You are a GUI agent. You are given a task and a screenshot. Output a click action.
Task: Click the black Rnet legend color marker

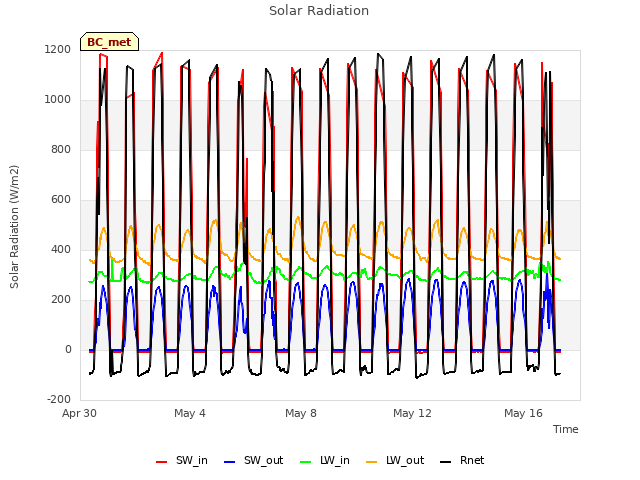446,462
